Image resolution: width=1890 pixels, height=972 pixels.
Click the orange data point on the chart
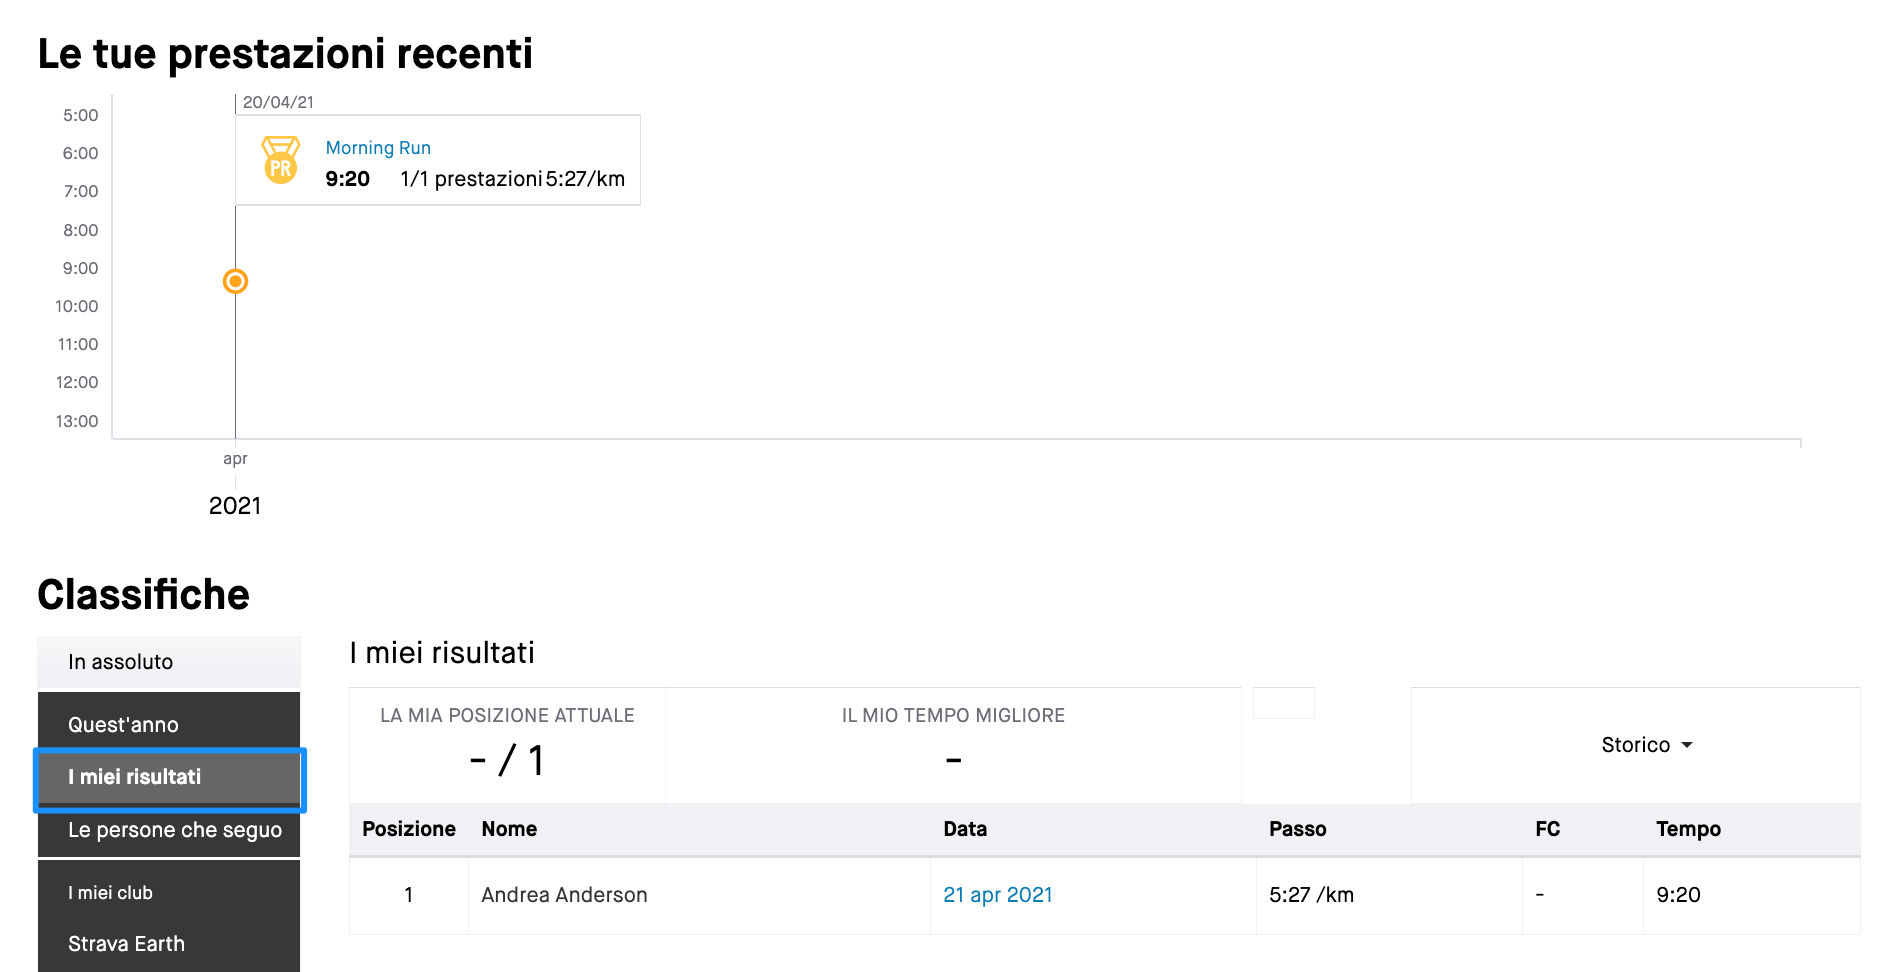(235, 281)
